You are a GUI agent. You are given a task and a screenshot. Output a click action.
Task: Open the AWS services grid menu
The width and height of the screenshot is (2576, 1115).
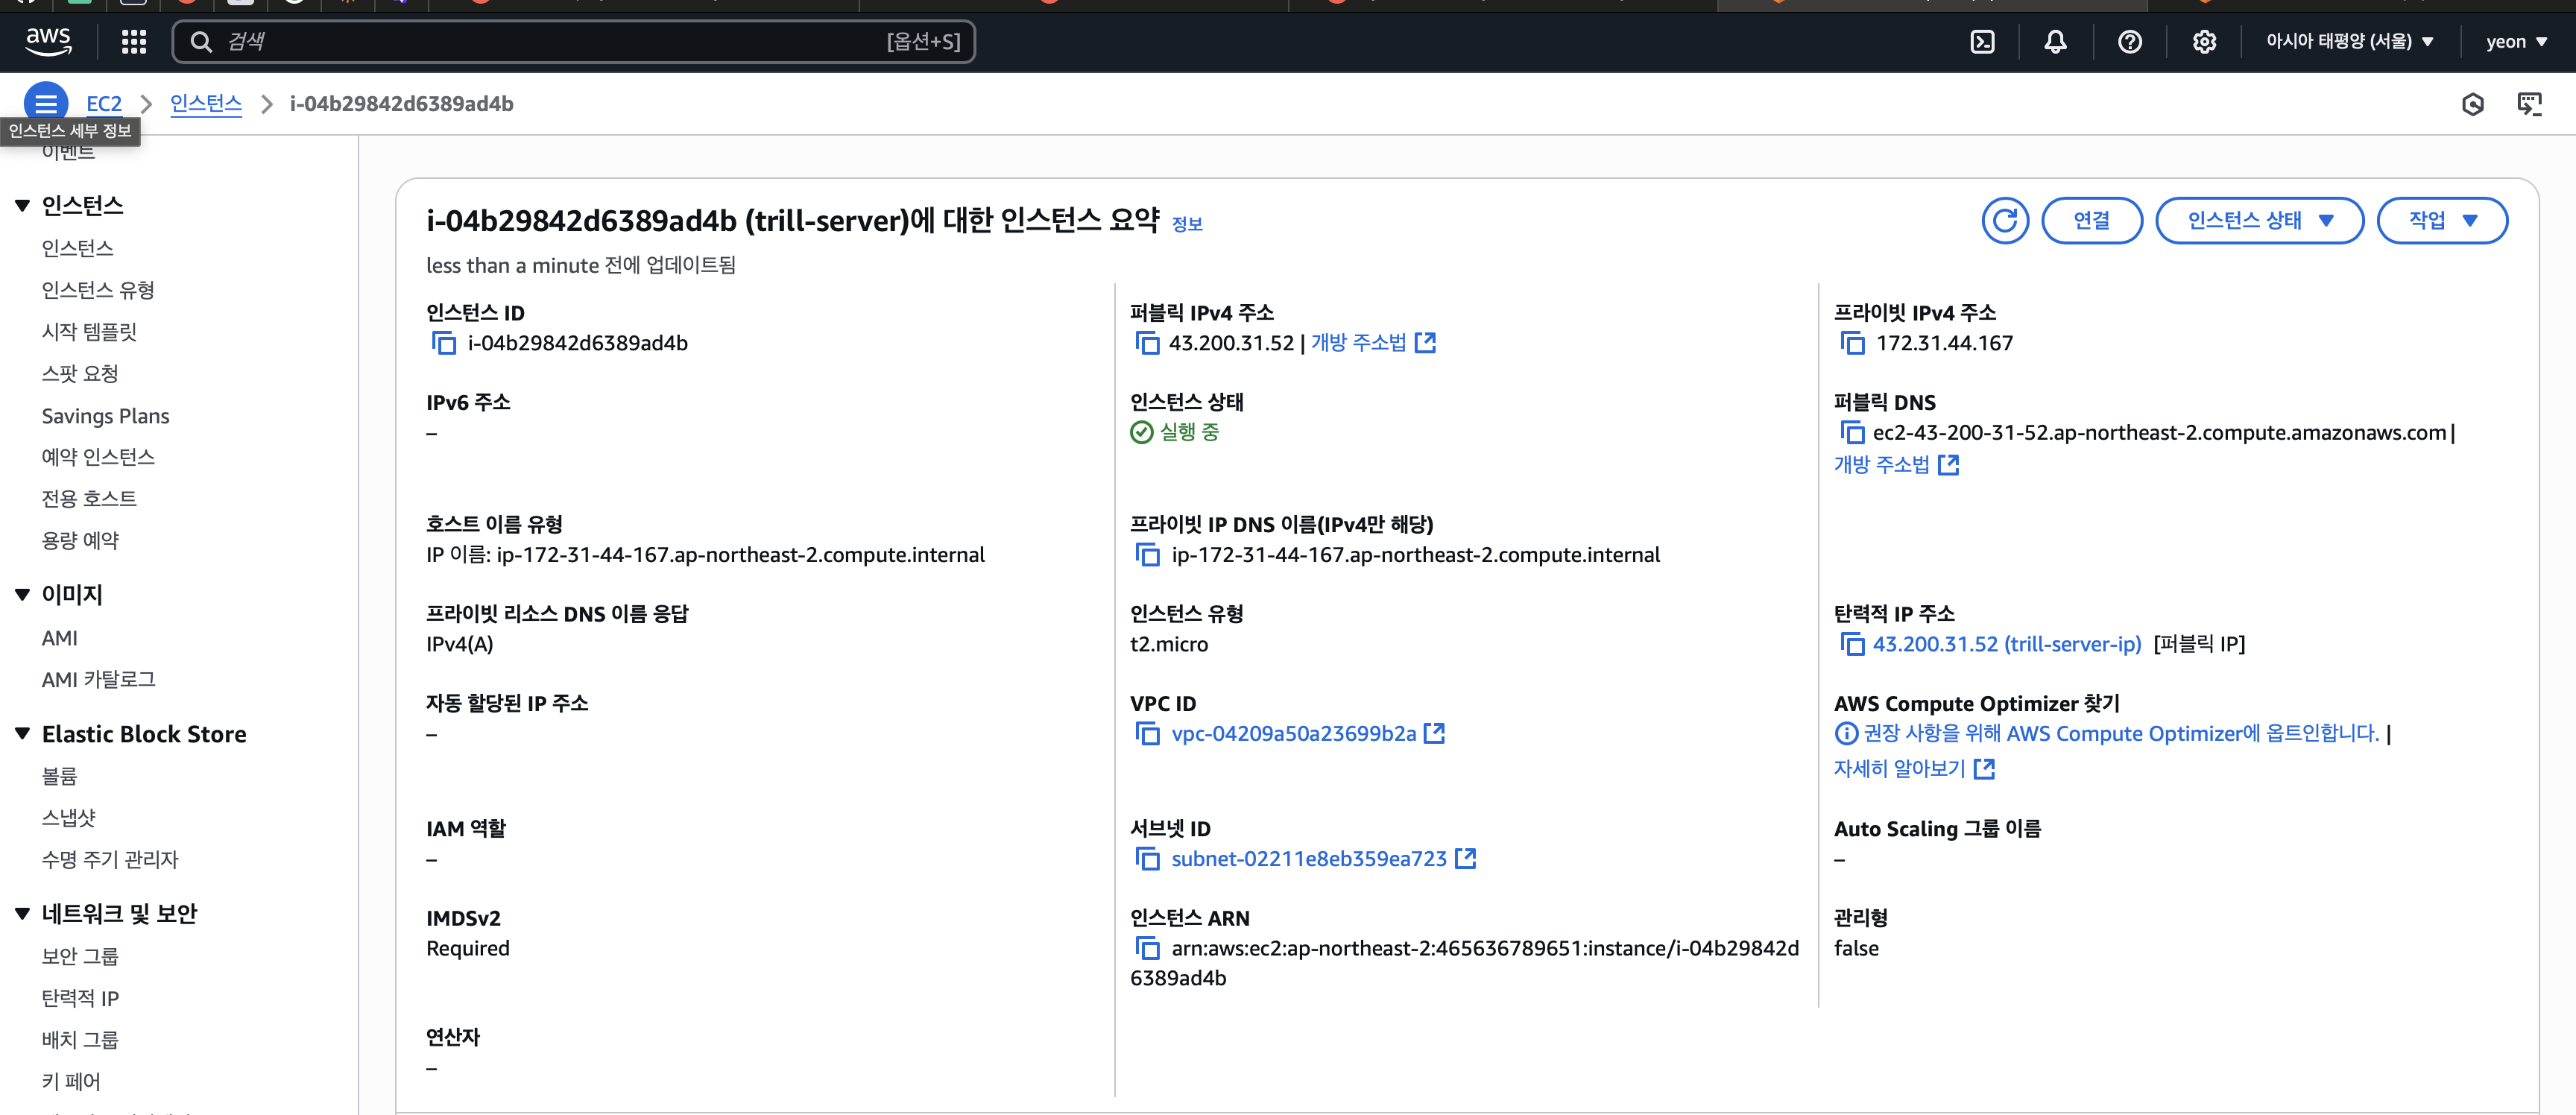pos(134,42)
